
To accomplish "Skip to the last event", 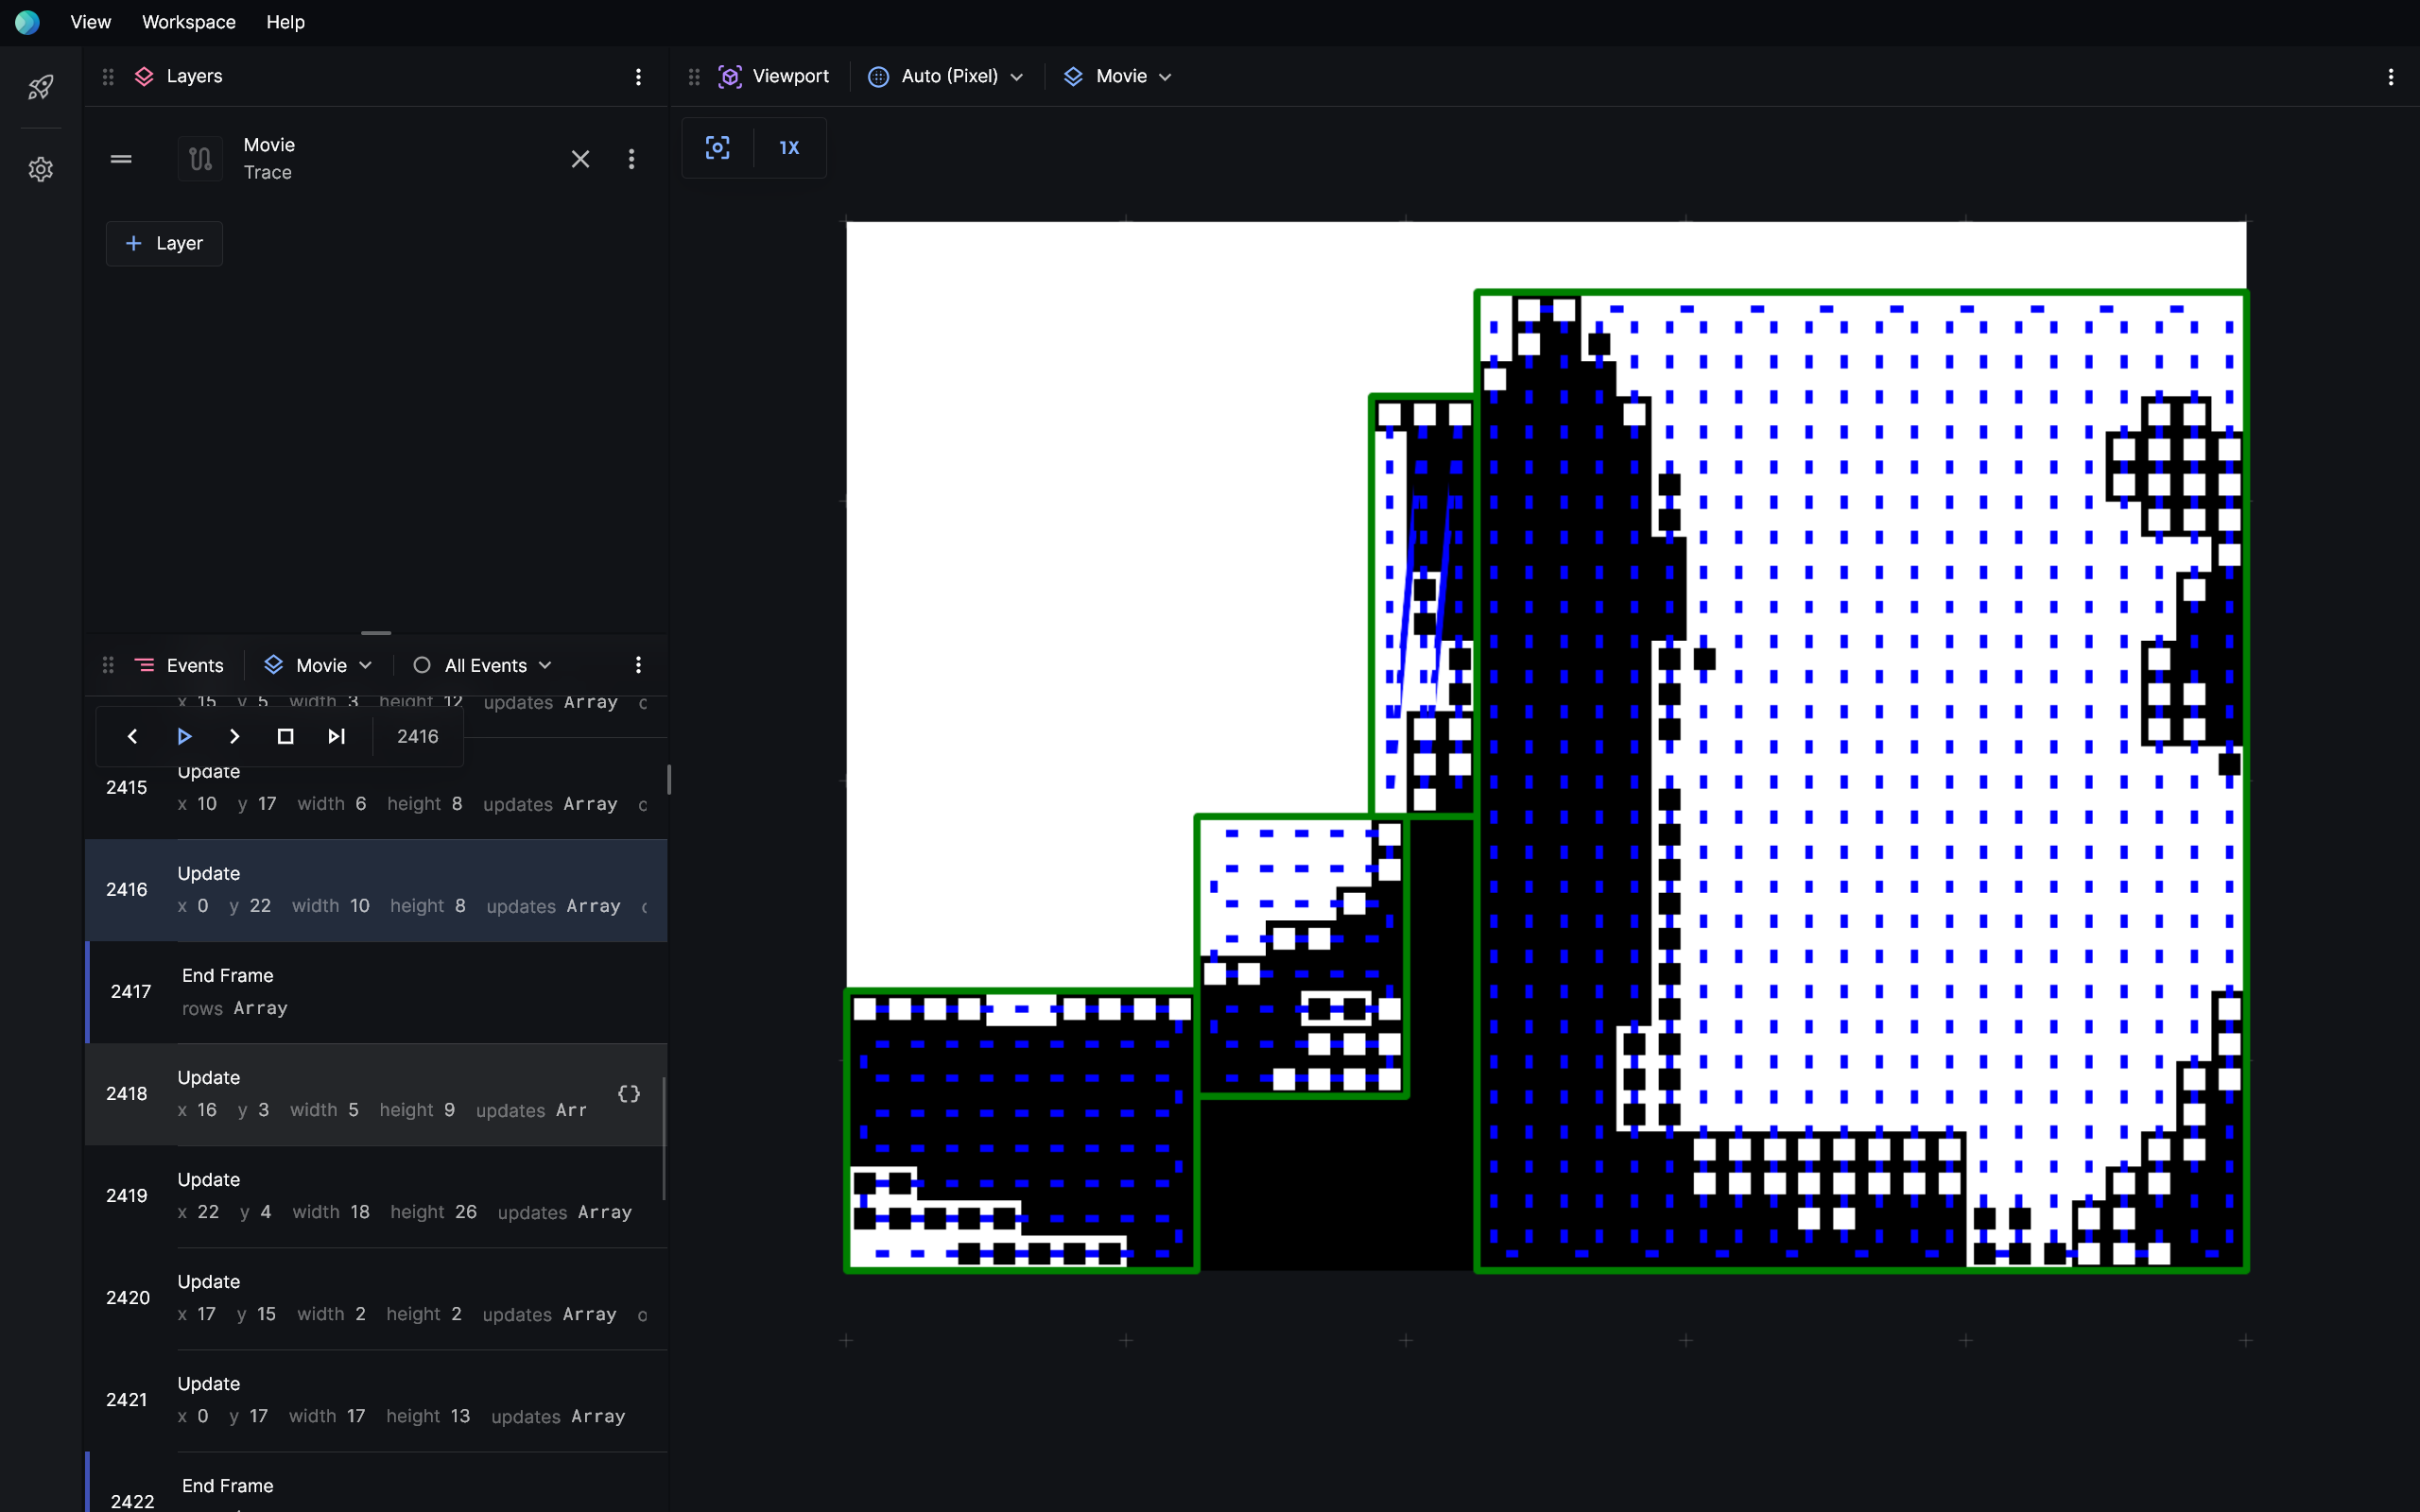I will 337,737.
